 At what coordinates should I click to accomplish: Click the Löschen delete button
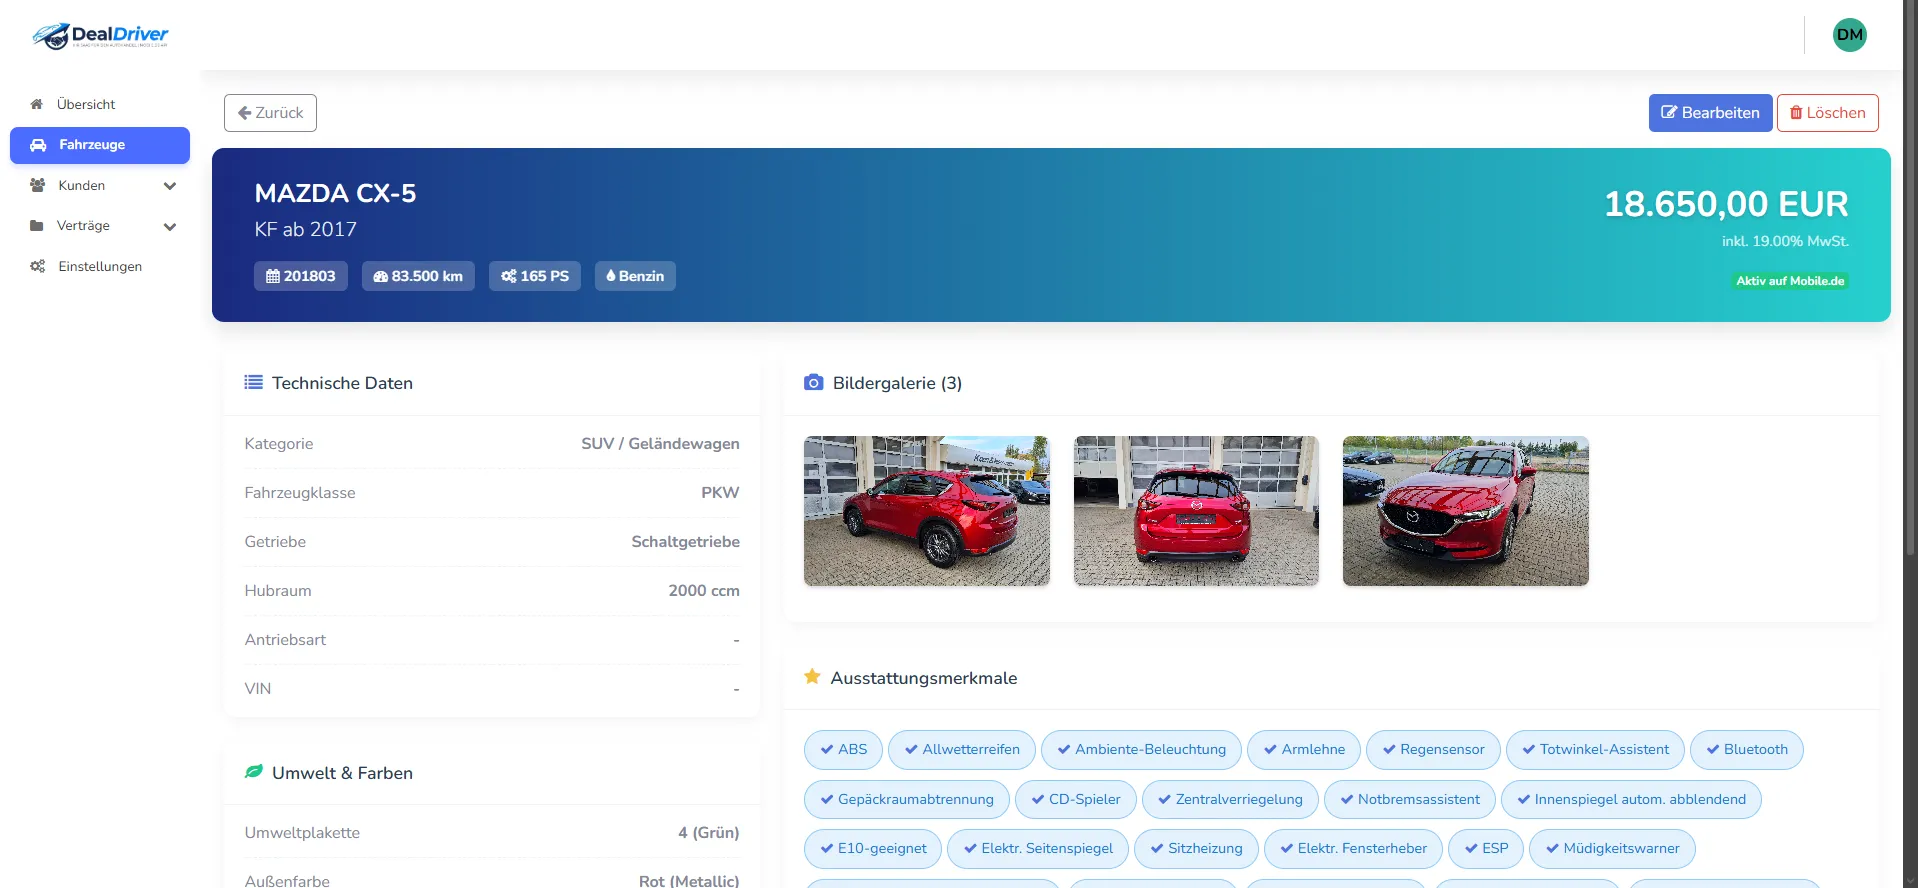tap(1827, 113)
